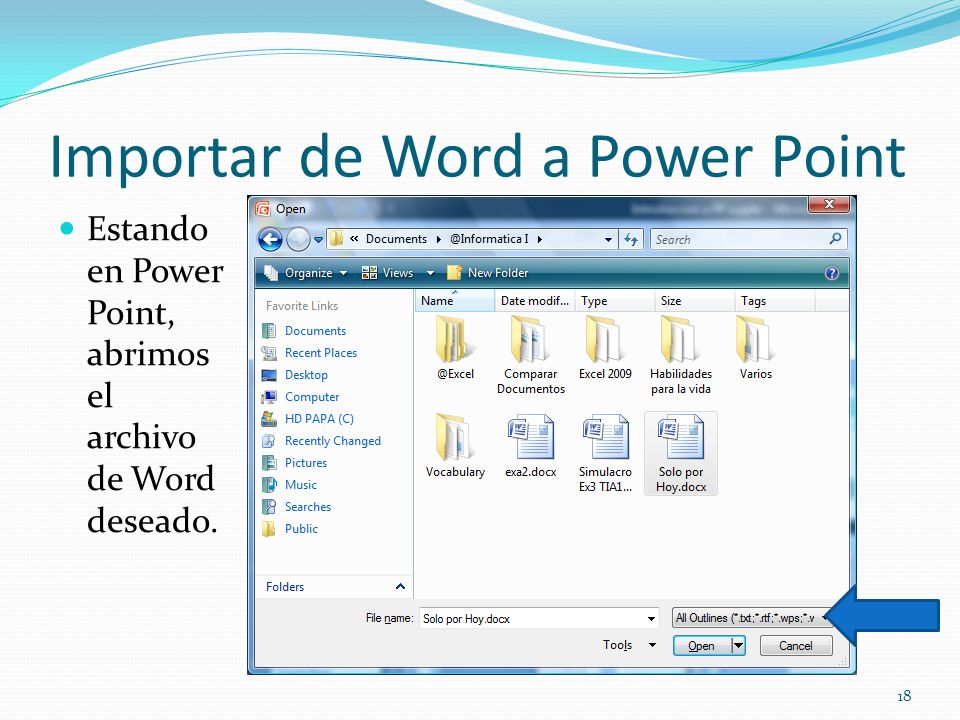This screenshot has height=720, width=960.
Task: Open Music in Favorite Links
Action: [x=301, y=485]
